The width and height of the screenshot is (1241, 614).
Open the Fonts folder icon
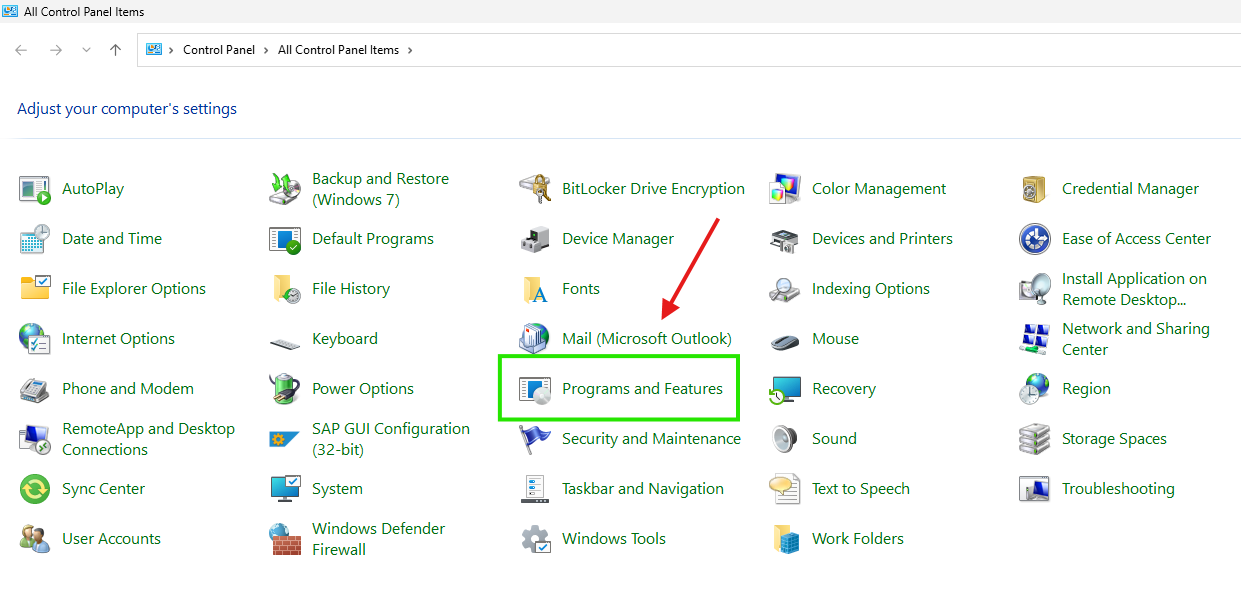(535, 289)
